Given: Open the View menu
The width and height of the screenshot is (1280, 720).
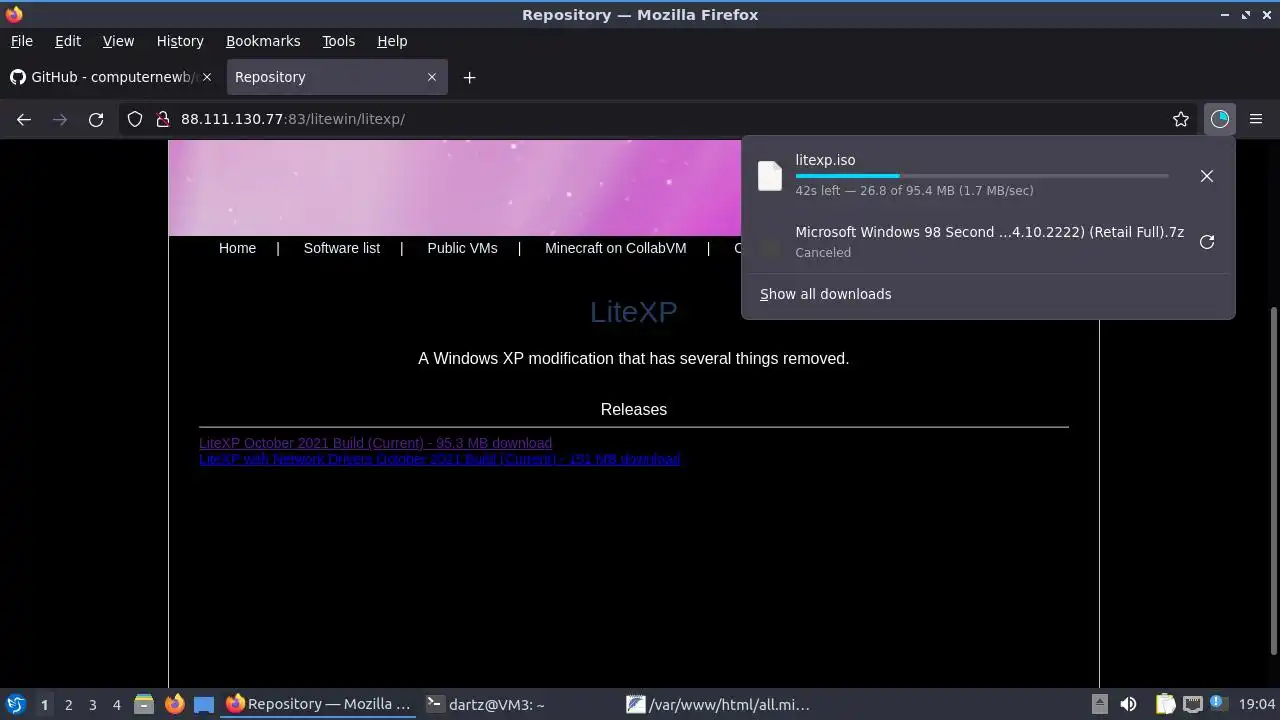Looking at the screenshot, I should tap(118, 41).
